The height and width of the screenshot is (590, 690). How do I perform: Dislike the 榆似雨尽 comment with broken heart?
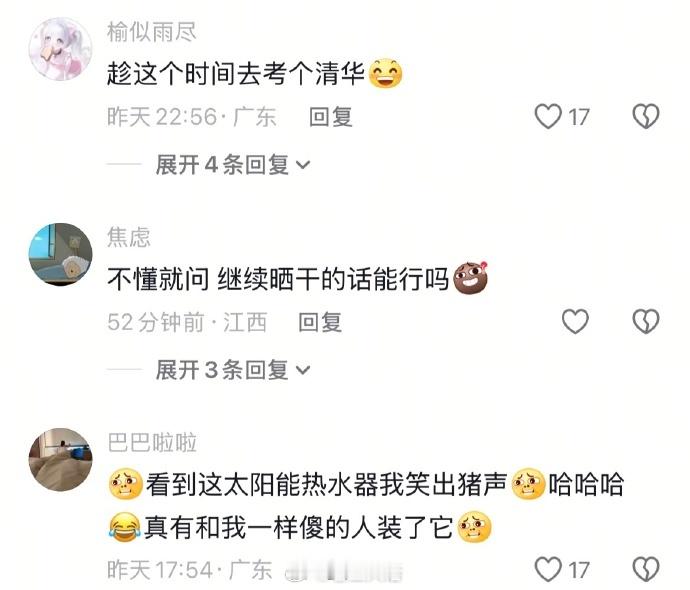point(646,117)
